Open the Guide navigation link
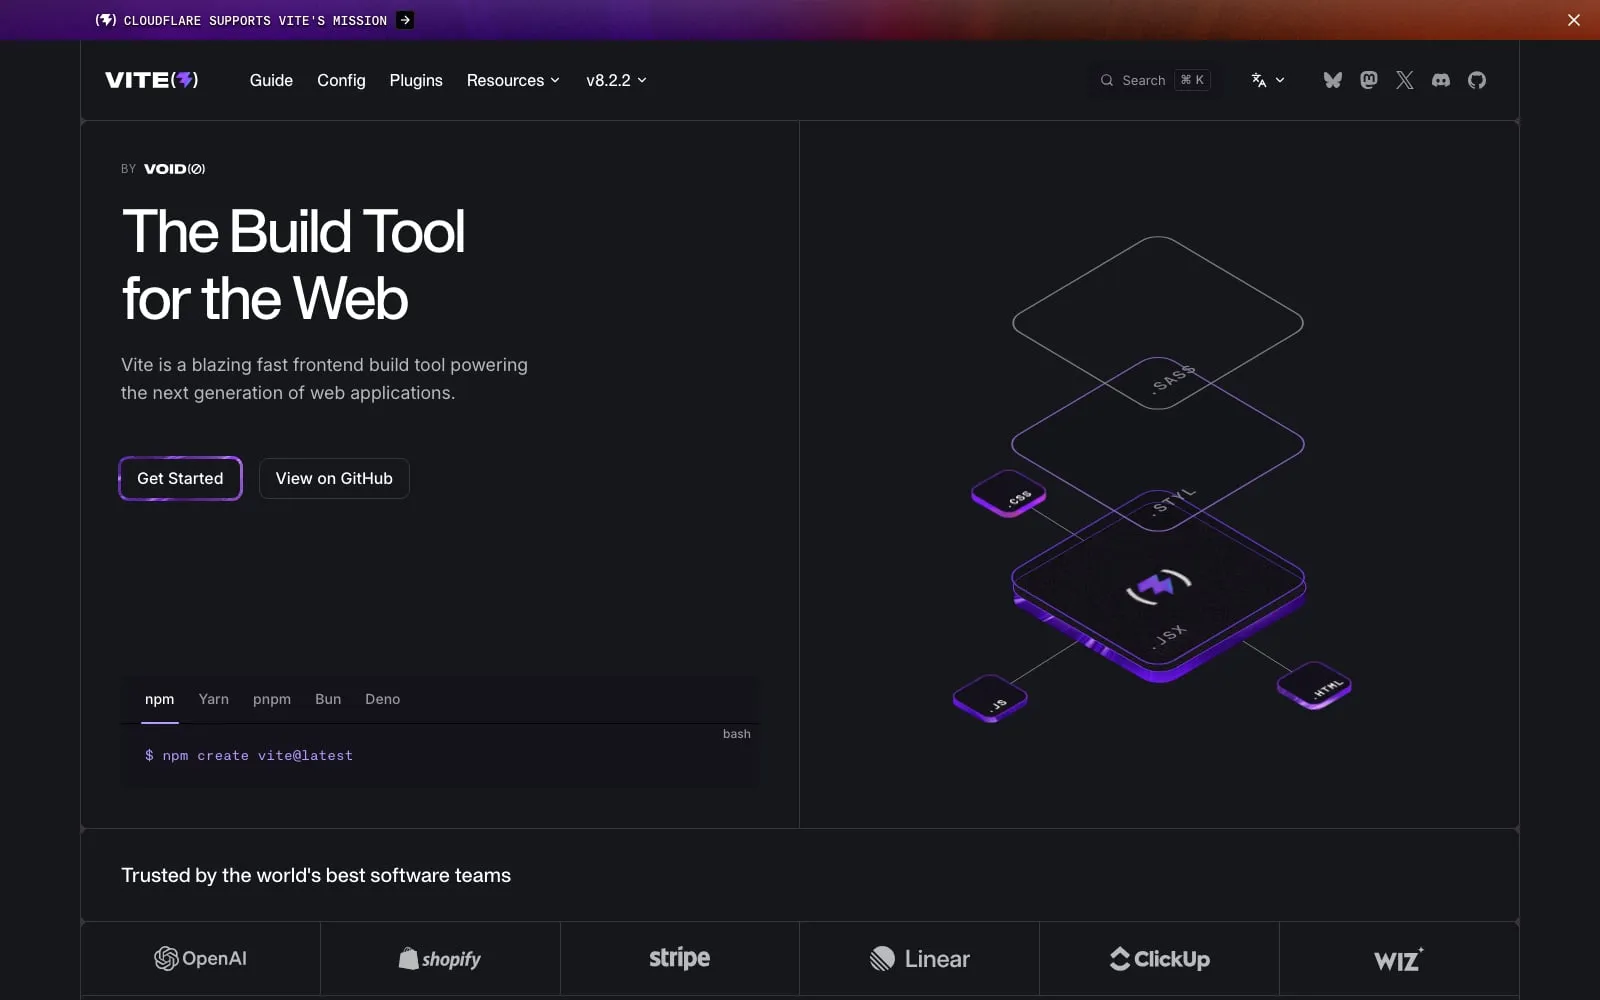 [271, 80]
